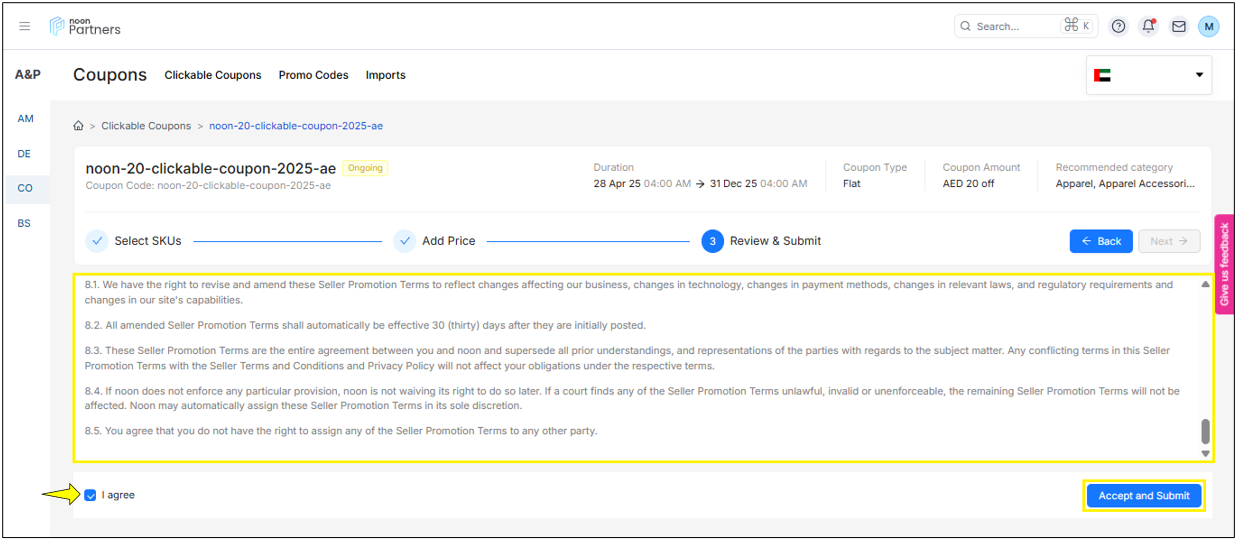
Task: Click the Add Price step checkmark
Action: tap(404, 241)
